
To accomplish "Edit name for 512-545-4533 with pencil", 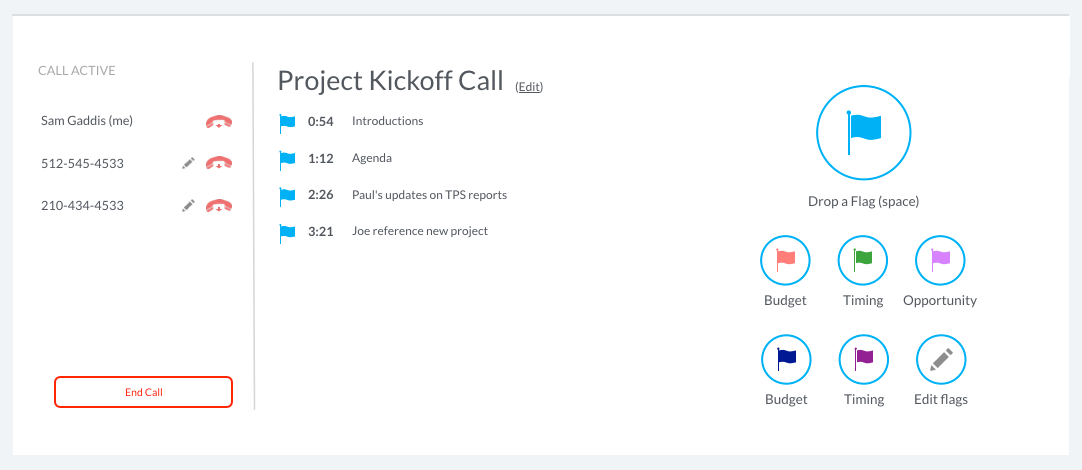I will (188, 164).
